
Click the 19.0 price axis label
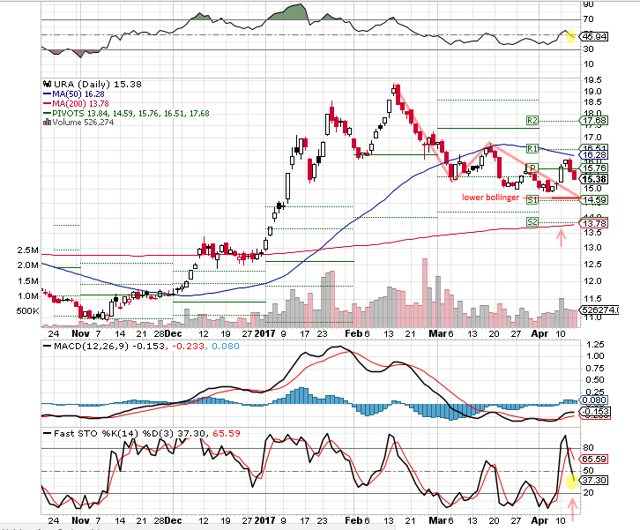592,91
